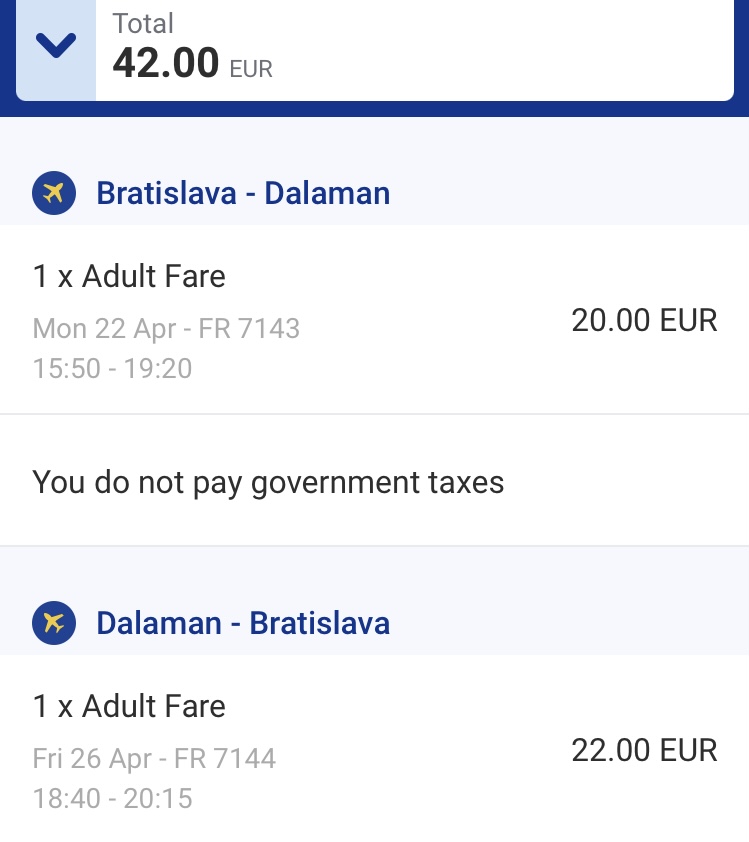Click the outbound flight plane icon
749x842 pixels.
[54, 193]
